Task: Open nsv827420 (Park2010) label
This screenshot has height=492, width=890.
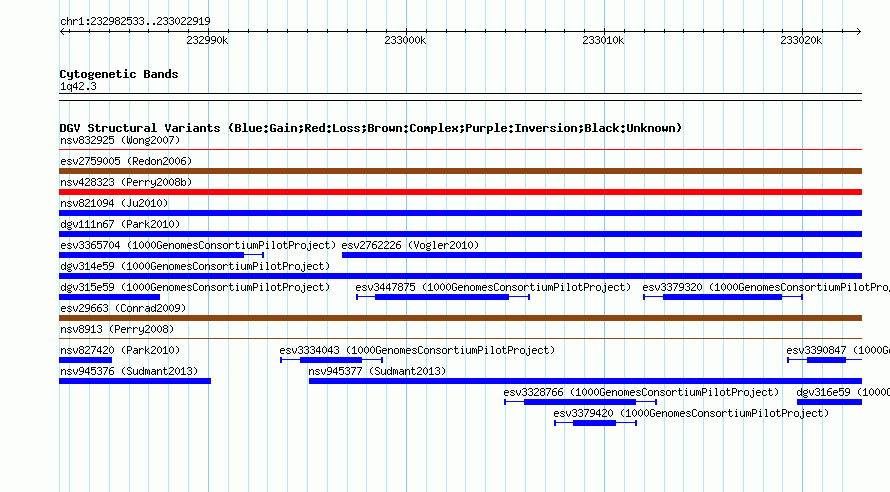Action: click(120, 350)
